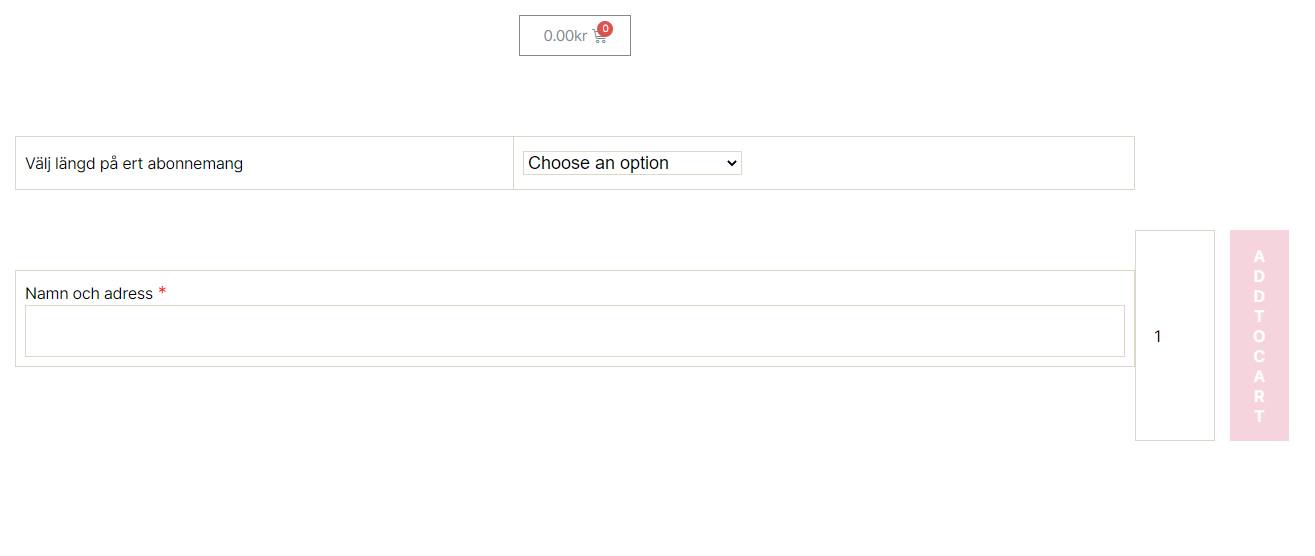The image size is (1315, 556).
Task: Click the Välj längd på ert abonnemang label
Action: click(134, 163)
